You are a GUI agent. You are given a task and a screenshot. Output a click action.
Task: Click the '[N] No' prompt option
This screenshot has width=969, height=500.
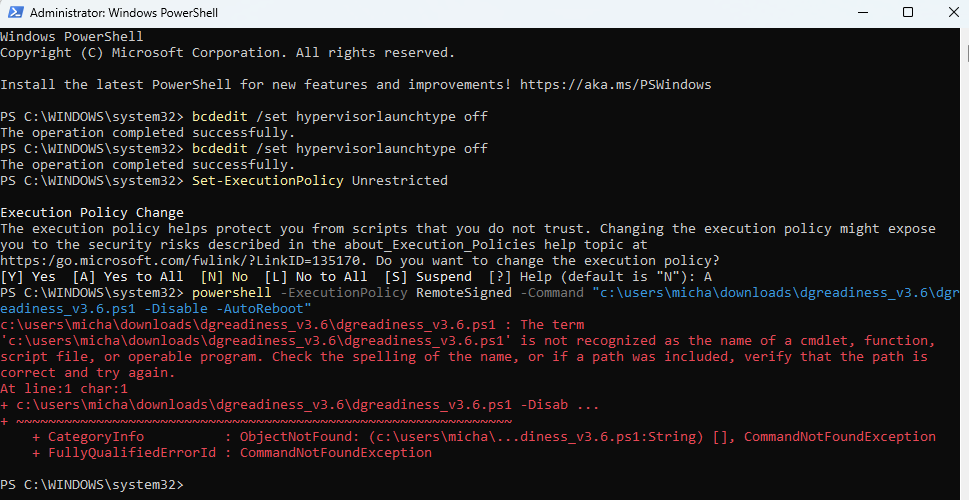(x=224, y=277)
